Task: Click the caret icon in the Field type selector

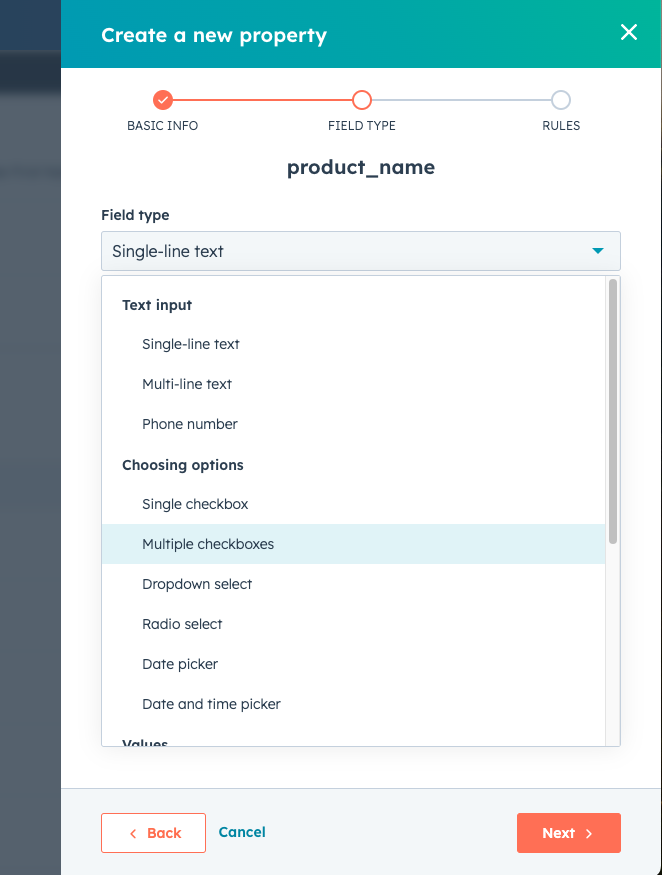Action: (x=598, y=250)
